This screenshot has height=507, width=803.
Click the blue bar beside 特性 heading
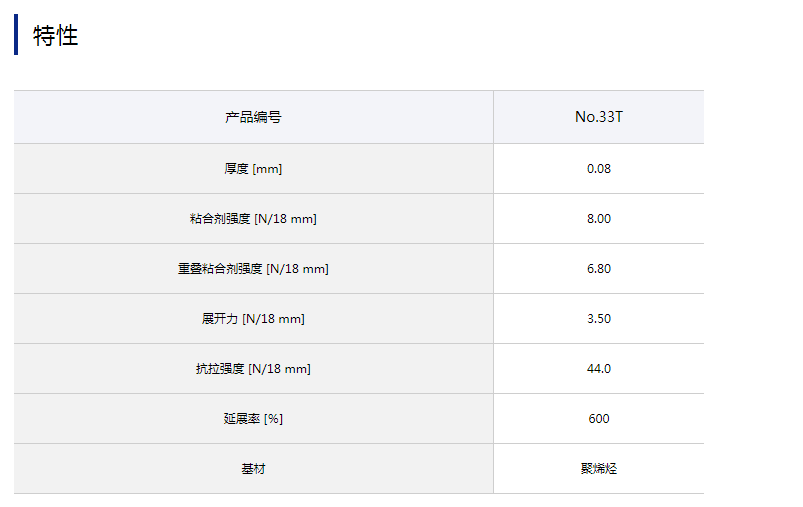click(x=16, y=35)
